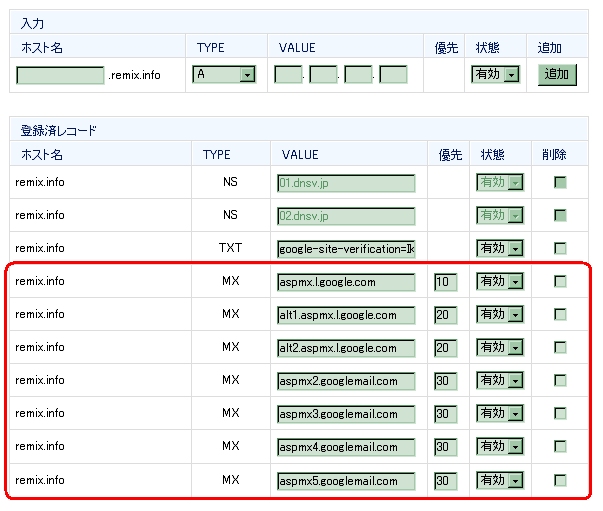Focus the host name field before .remix.info
Viewport: 603px width, 511px height.
(x=60, y=75)
